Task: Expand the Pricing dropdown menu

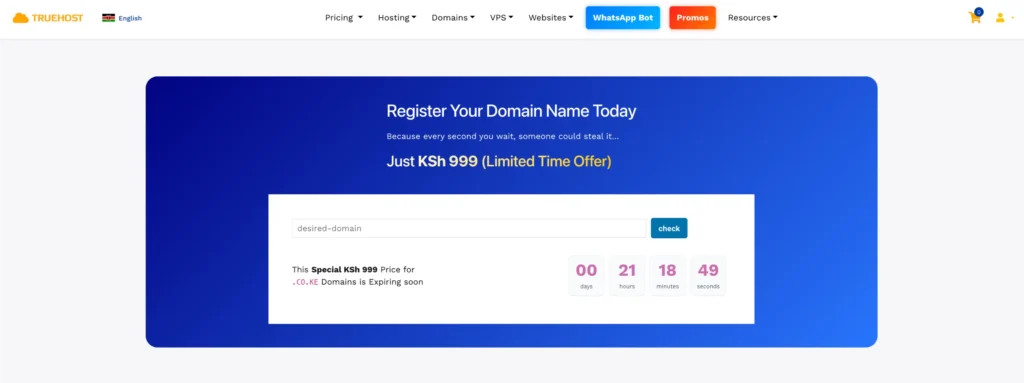Action: pyautogui.click(x=344, y=18)
